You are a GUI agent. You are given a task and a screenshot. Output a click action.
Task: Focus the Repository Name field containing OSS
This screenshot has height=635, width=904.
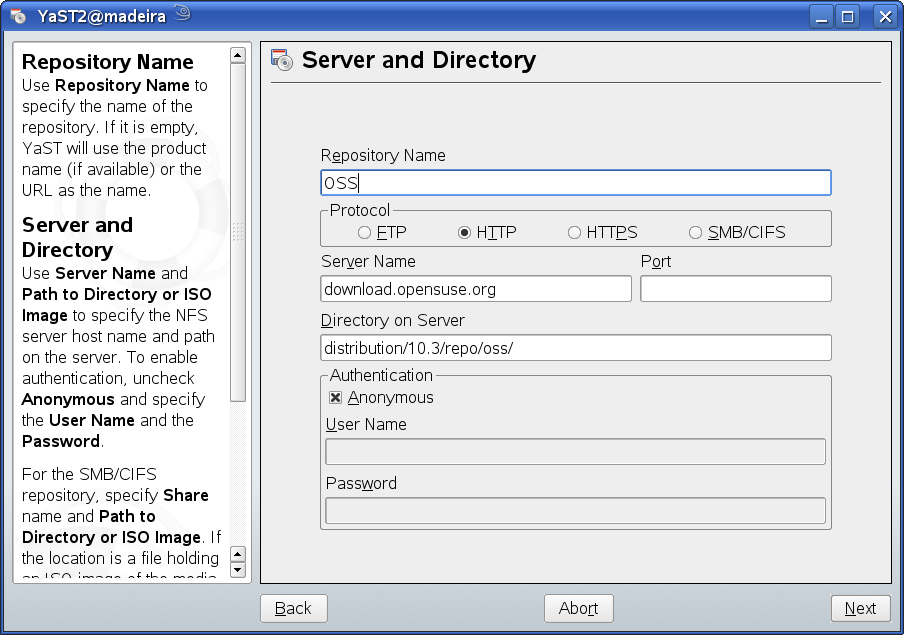click(x=575, y=183)
